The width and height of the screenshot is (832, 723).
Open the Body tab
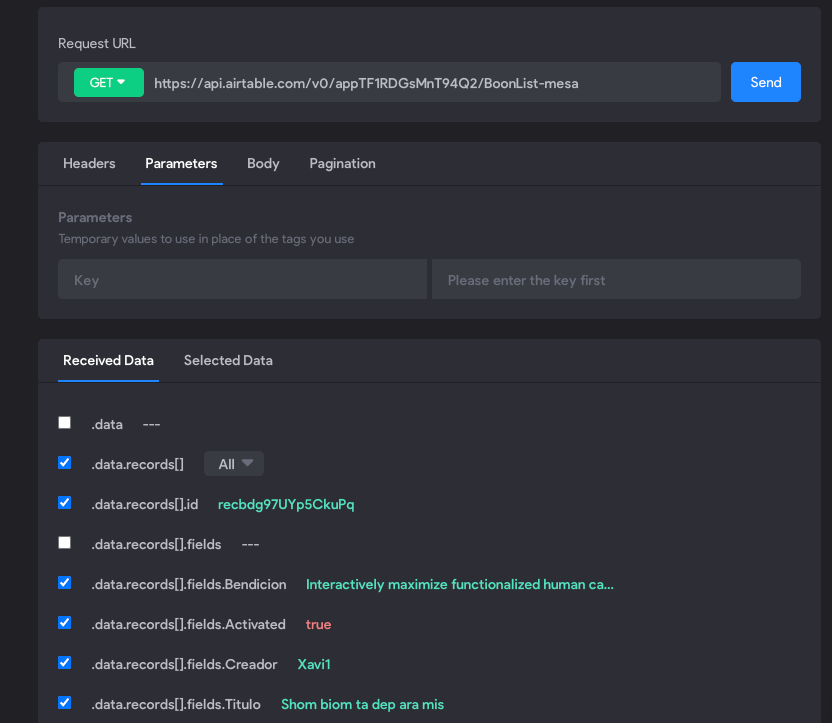(x=263, y=163)
